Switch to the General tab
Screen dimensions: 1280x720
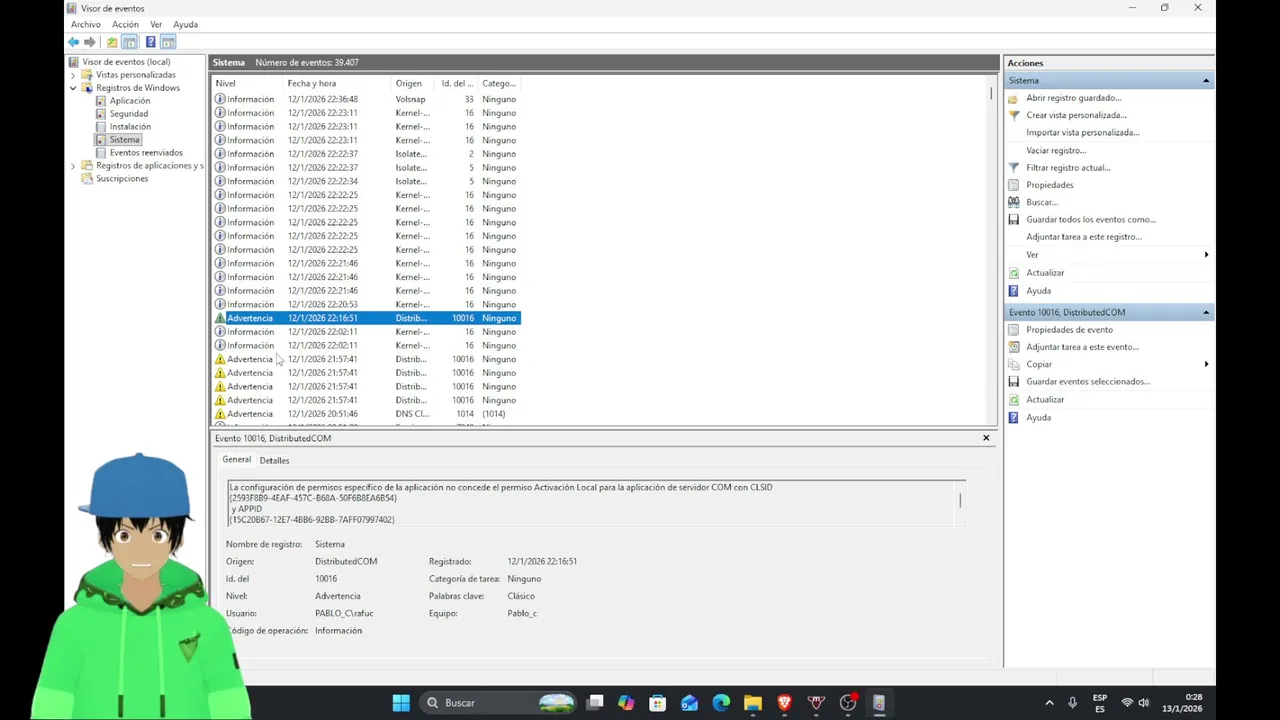[x=237, y=460]
